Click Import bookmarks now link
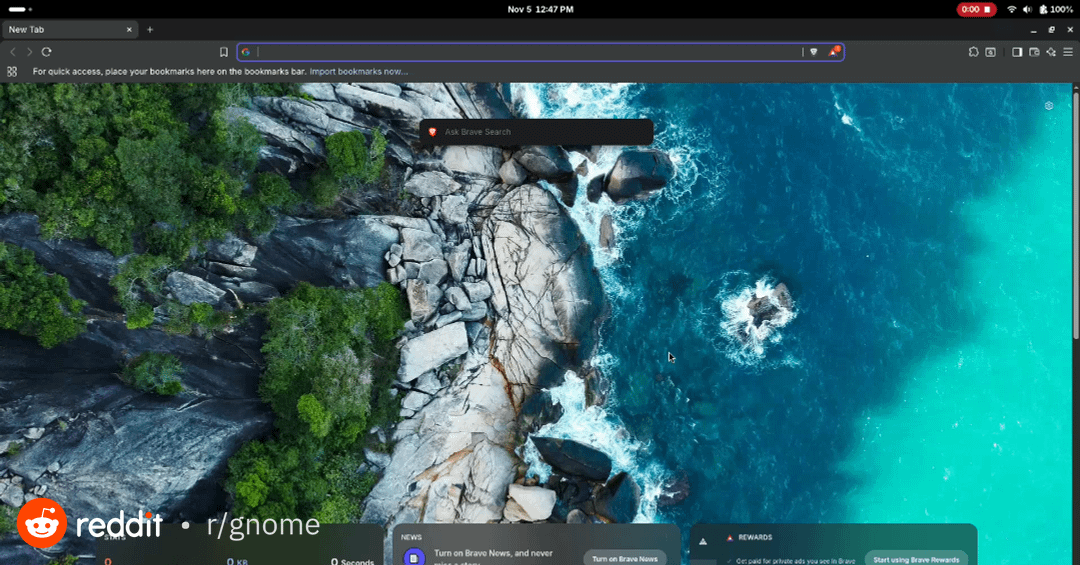Viewport: 1080px width, 565px height. (359, 72)
